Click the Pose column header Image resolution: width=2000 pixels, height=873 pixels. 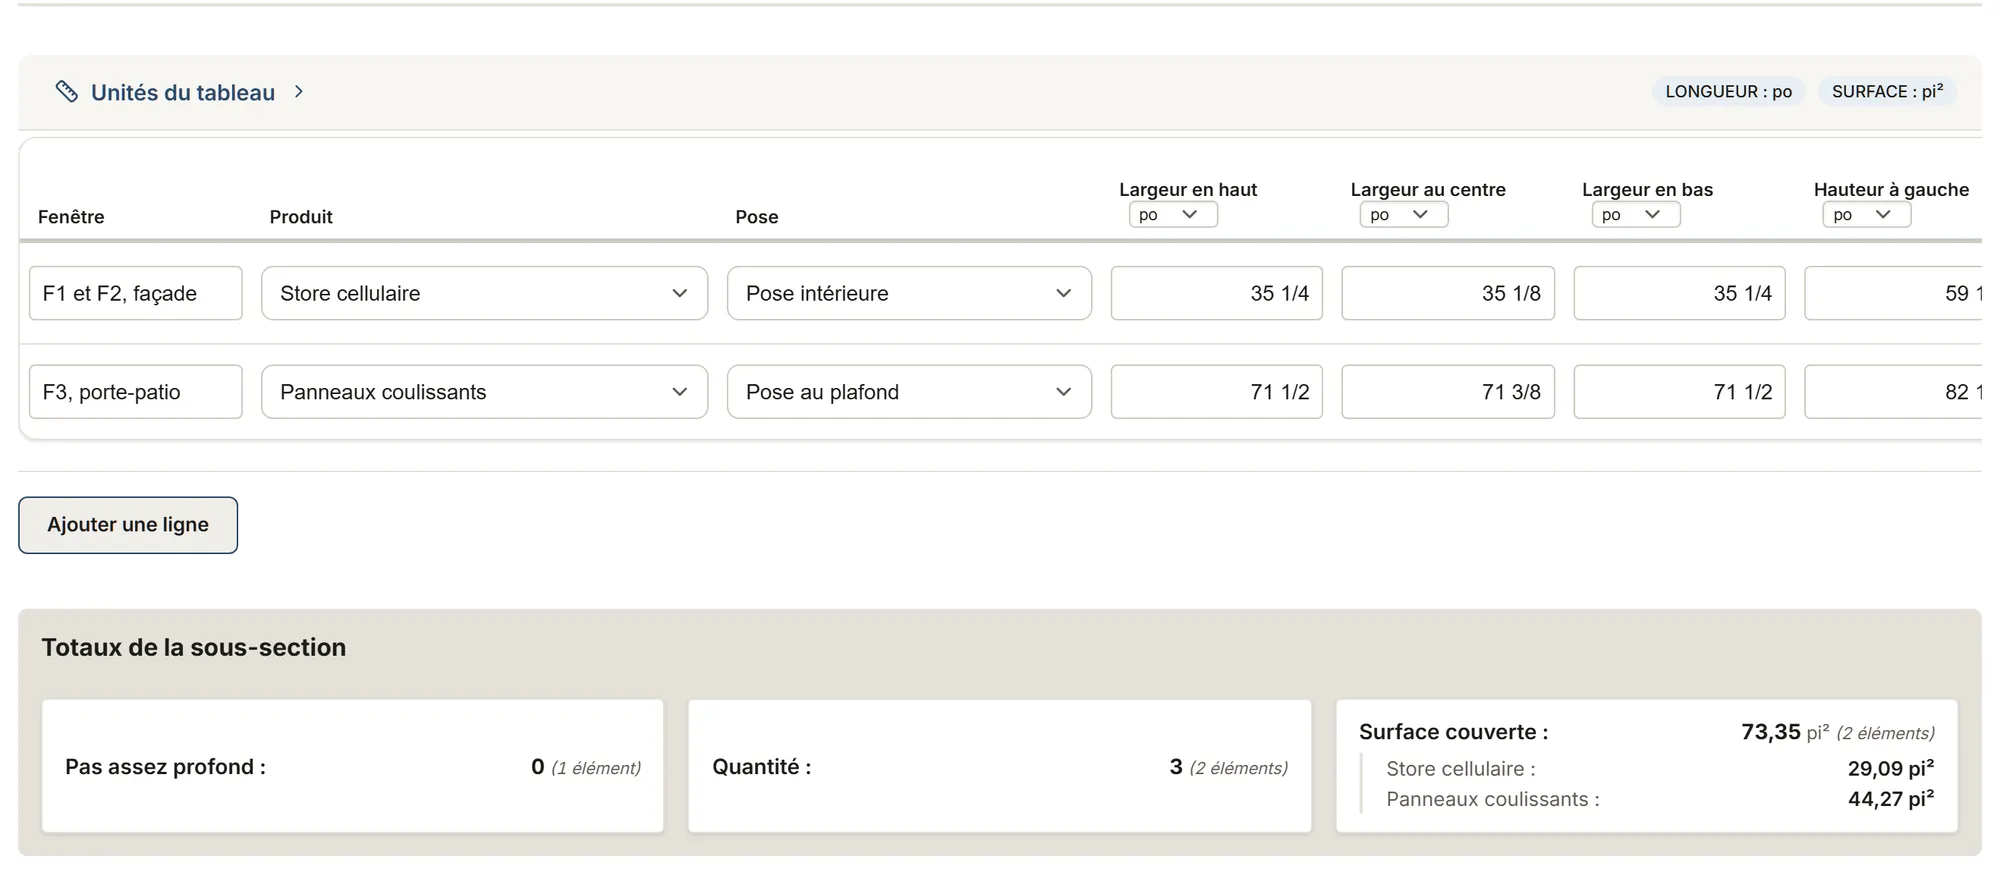[757, 217]
